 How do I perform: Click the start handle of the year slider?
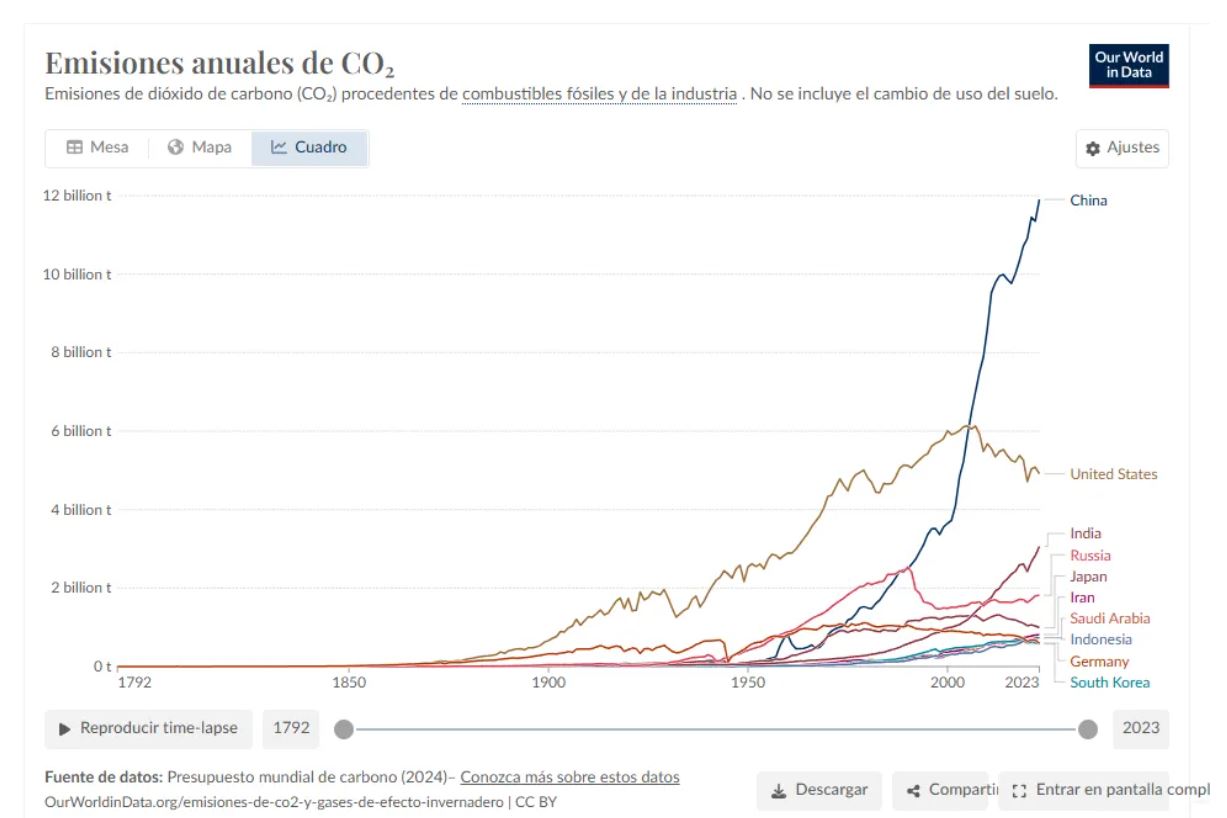tap(344, 729)
